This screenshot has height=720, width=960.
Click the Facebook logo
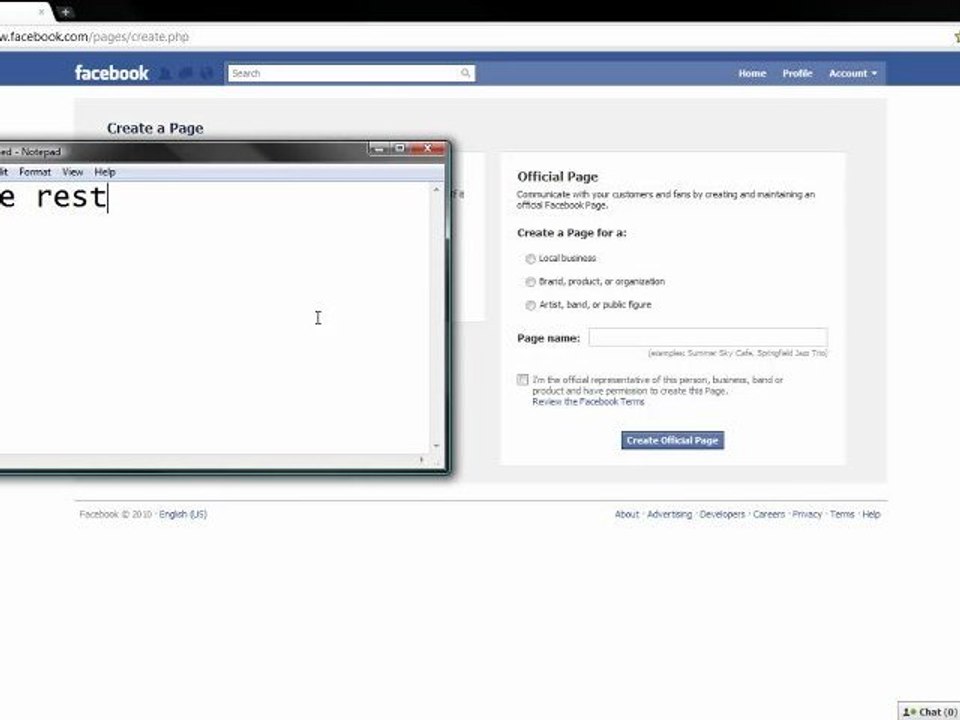point(111,73)
